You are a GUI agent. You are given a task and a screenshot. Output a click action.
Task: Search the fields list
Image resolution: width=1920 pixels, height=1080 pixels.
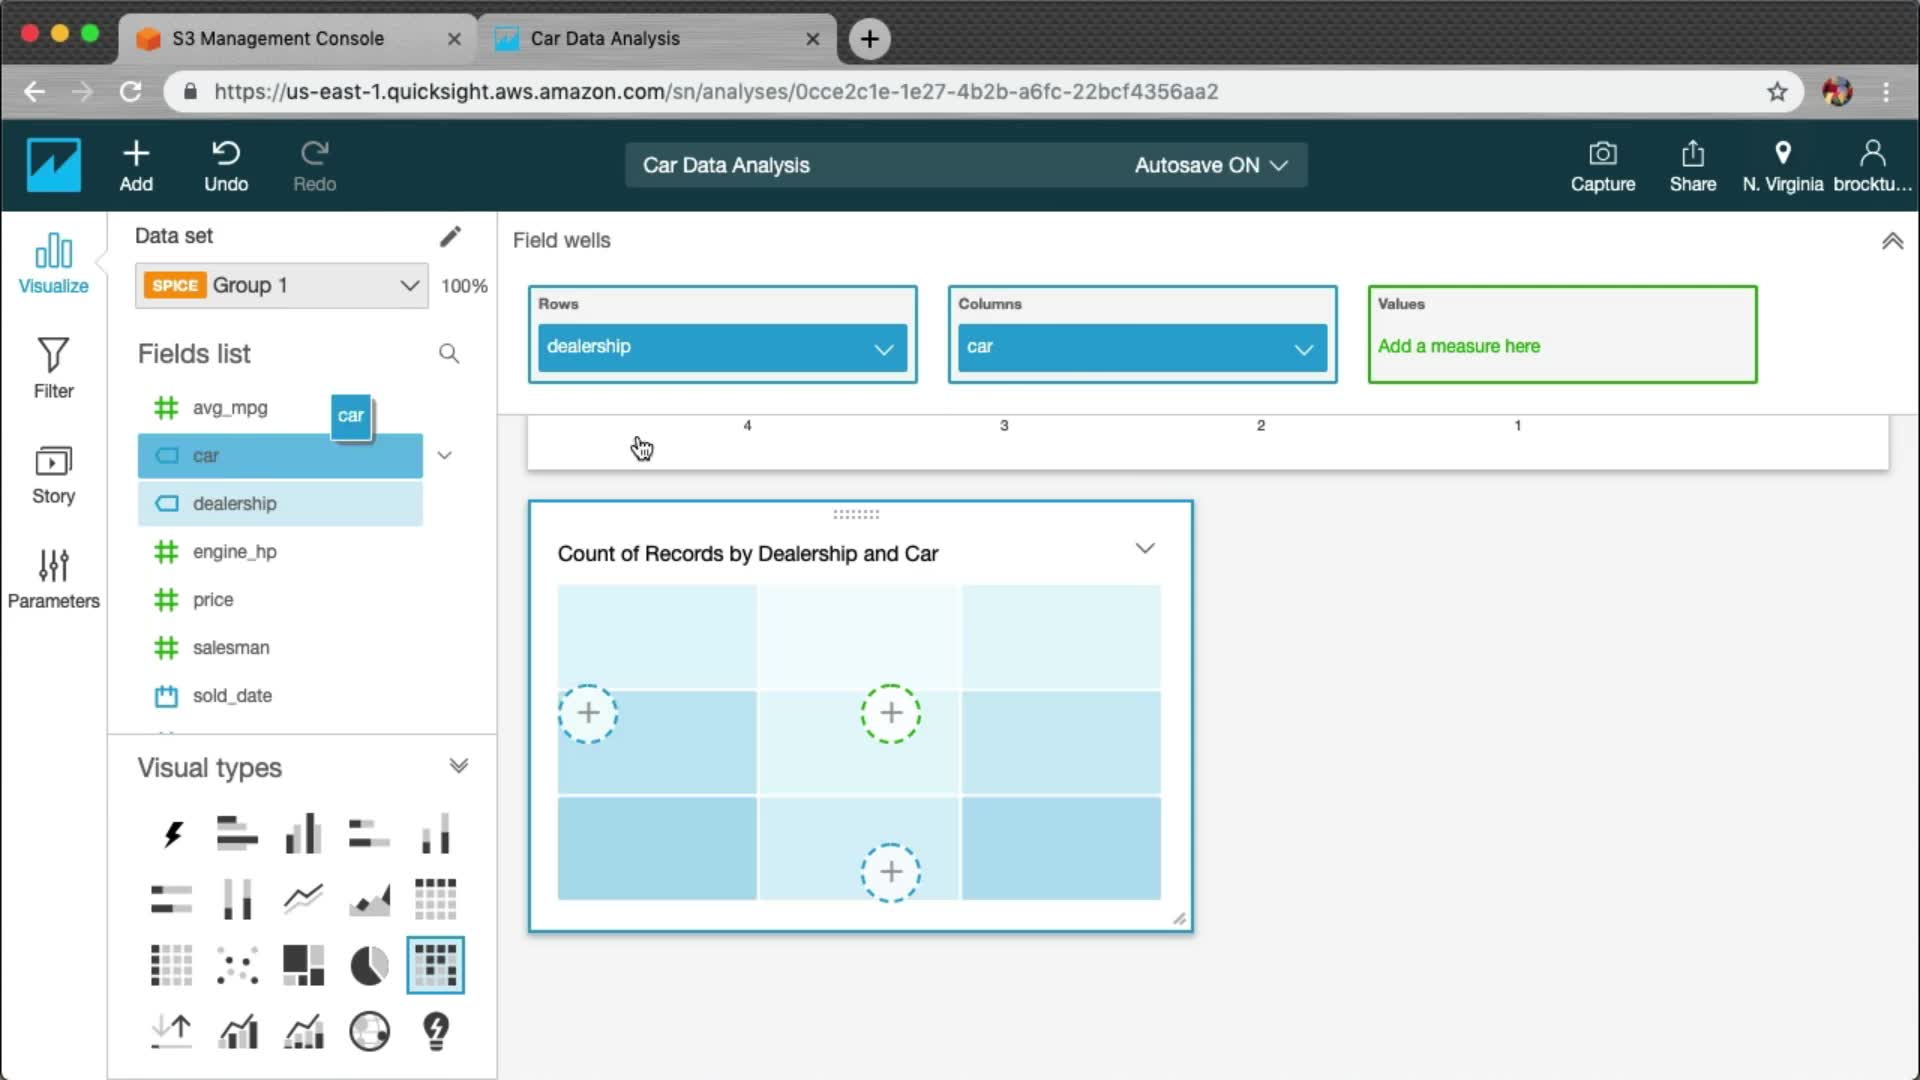449,354
